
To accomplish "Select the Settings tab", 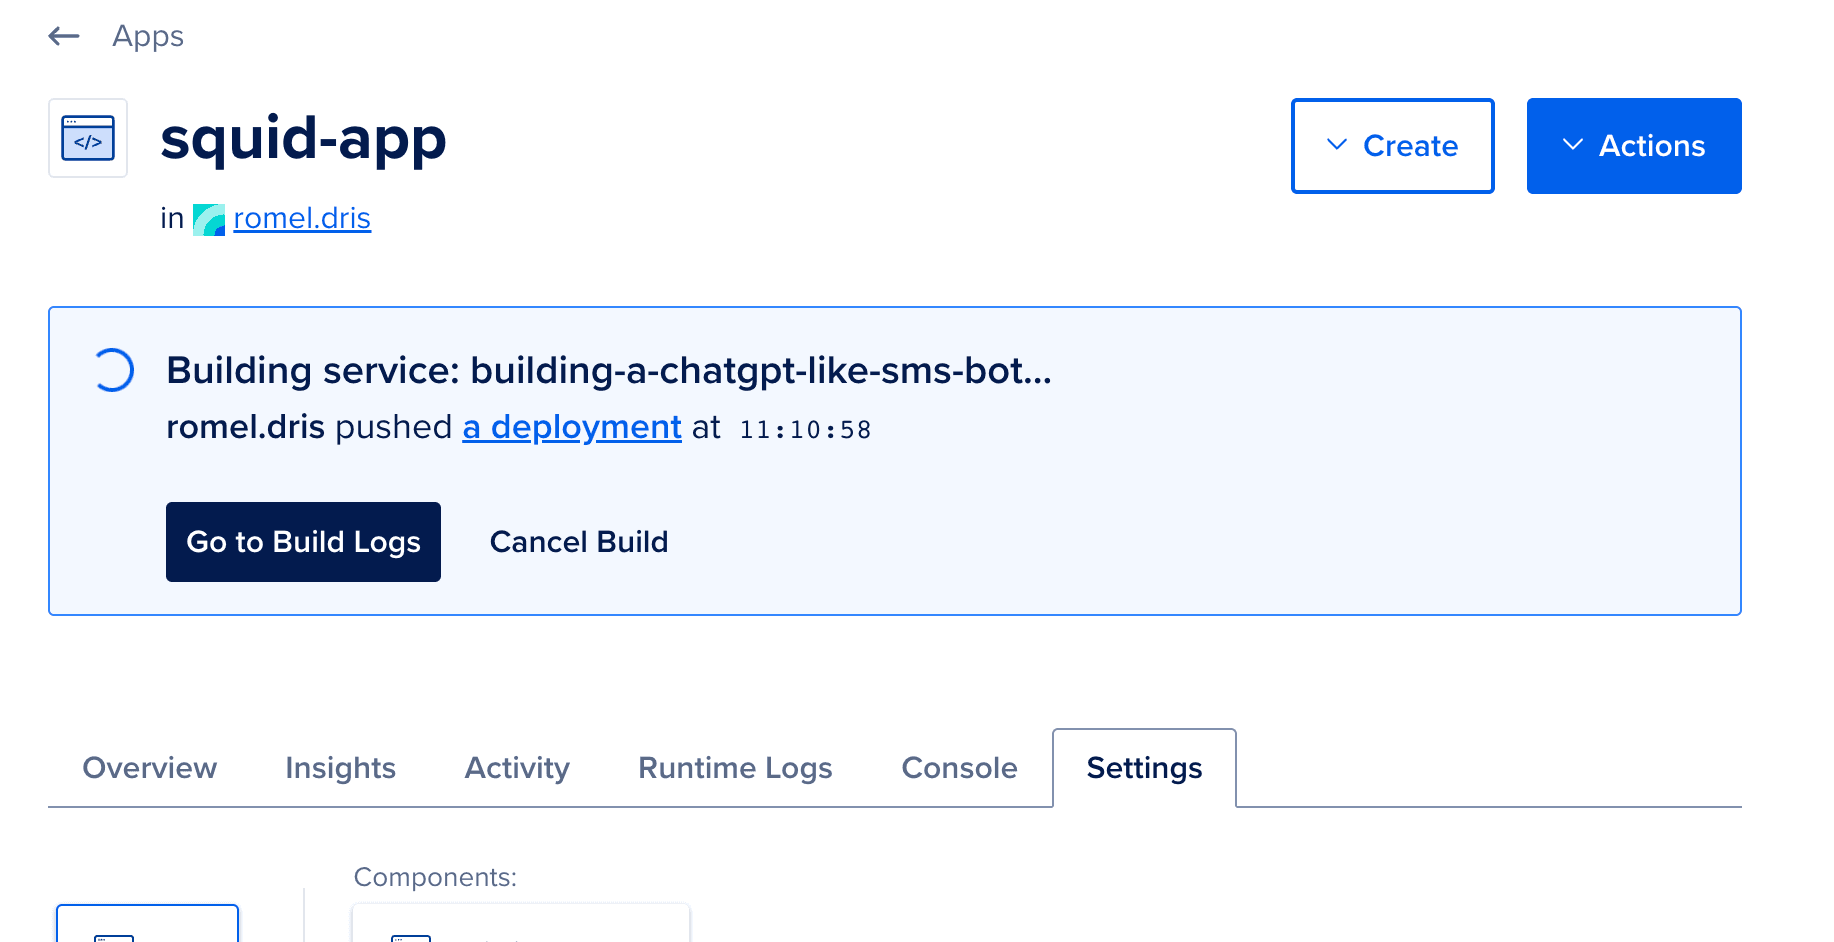I will click(1145, 768).
